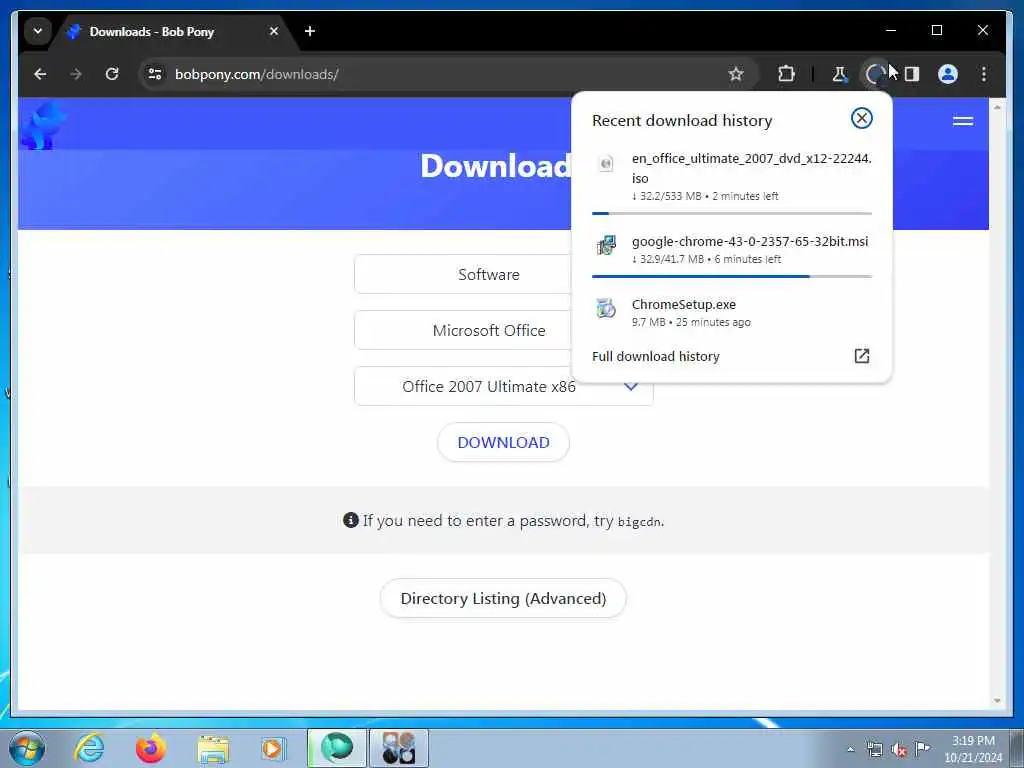Click the chrome msi download progress bar
This screenshot has width=1024, height=768.
(x=731, y=276)
